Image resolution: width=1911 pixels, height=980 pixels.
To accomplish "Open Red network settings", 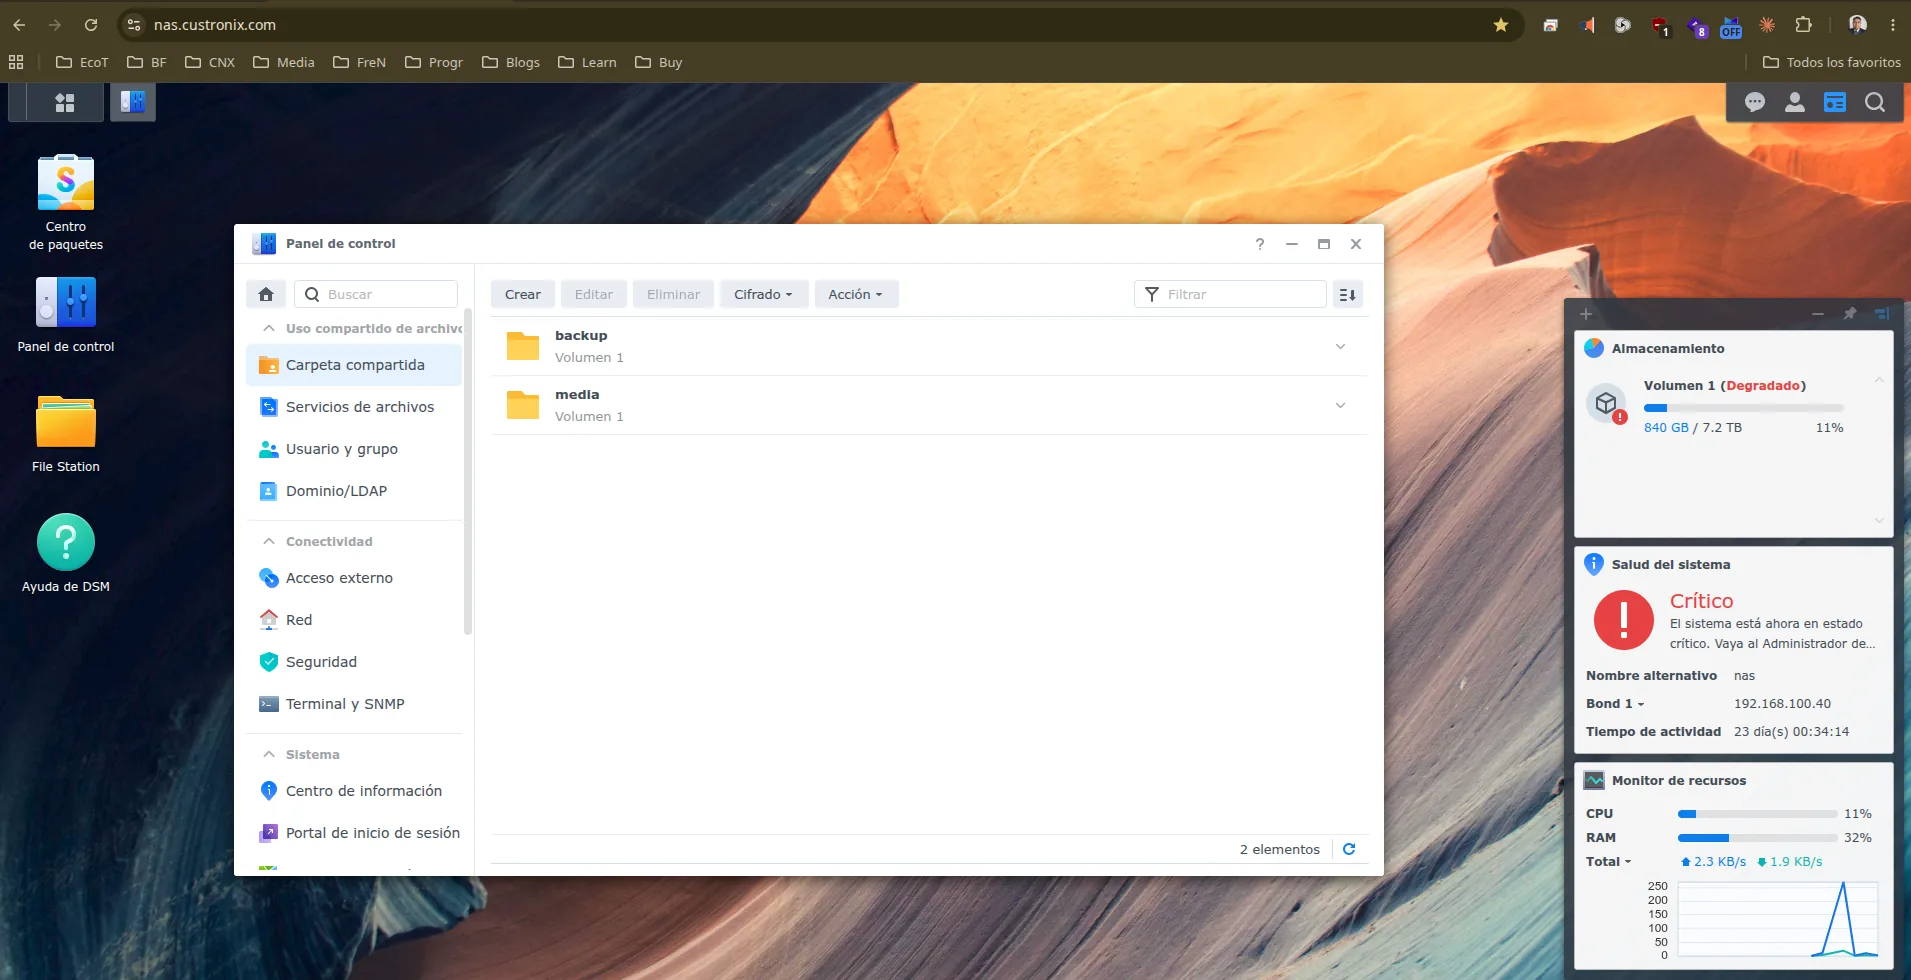I will 354,620.
